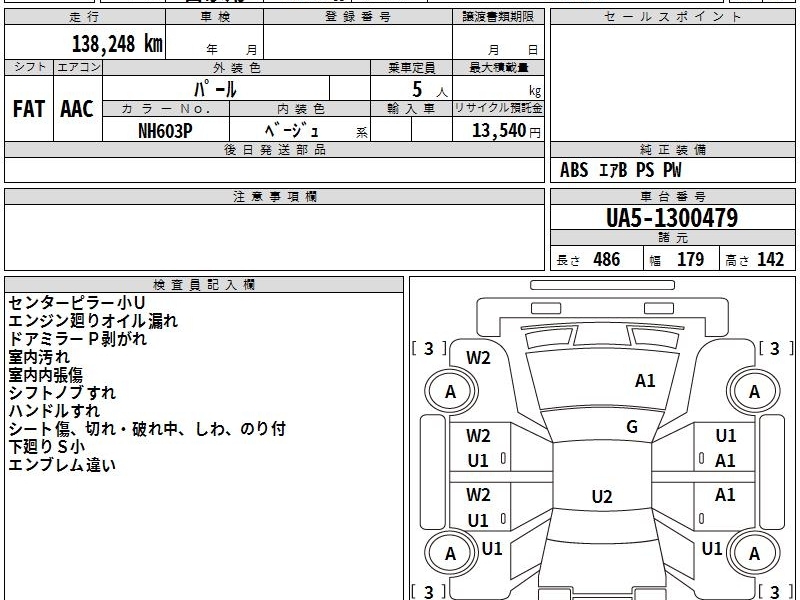This screenshot has height=600, width=800.
Task: Select inspector note センターピラー小U
Action: [x=77, y=303]
